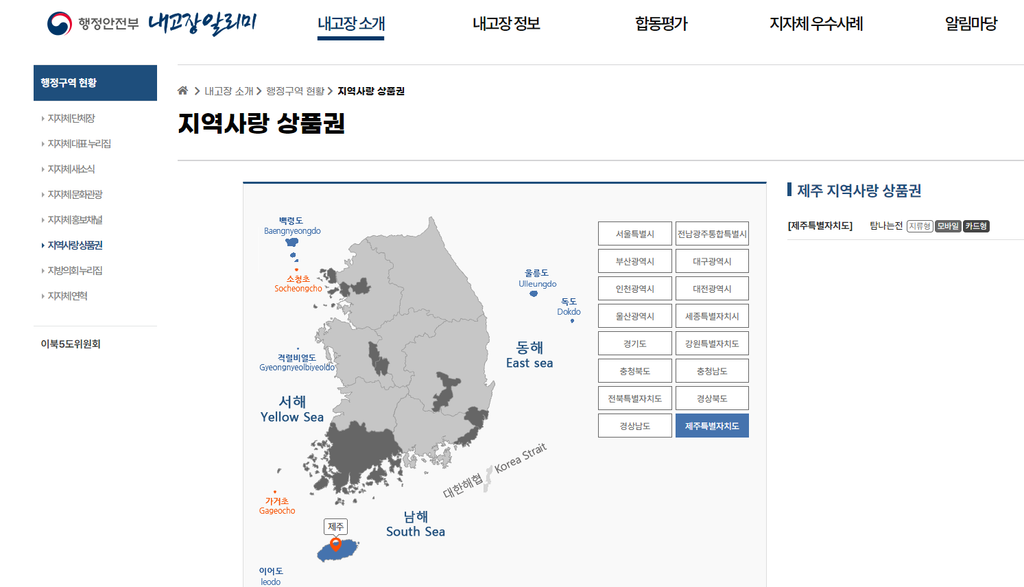
Task: Open 지방의회누리집 in sidebar
Action: coord(75,270)
